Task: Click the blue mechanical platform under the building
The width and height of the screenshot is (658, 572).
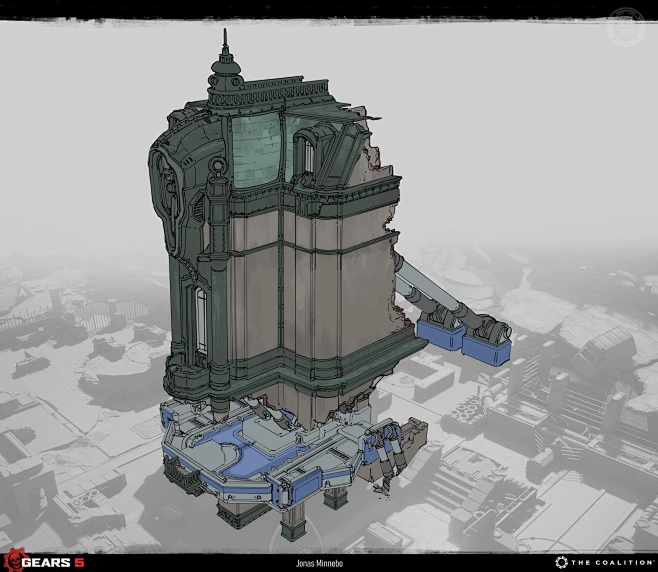Action: 242,450
